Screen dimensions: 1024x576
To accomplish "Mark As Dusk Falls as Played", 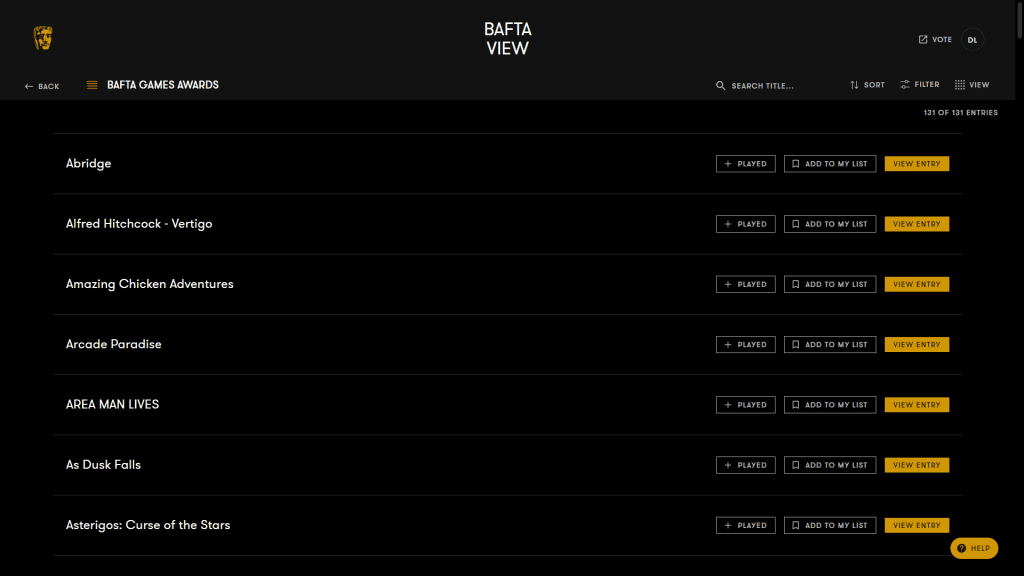I will pos(745,465).
